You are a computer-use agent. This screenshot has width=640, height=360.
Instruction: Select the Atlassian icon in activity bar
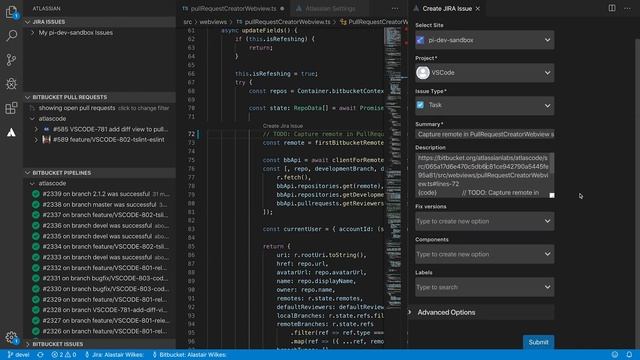[11, 132]
